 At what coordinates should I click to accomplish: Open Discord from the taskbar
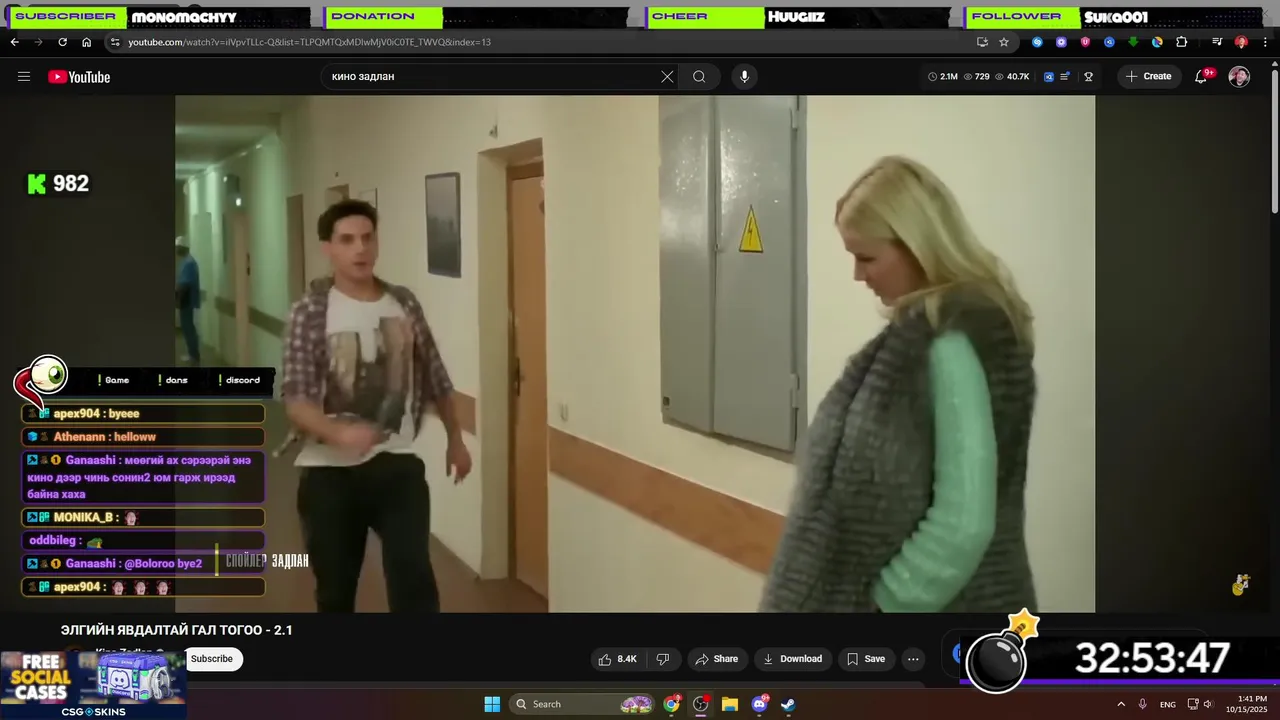point(759,704)
